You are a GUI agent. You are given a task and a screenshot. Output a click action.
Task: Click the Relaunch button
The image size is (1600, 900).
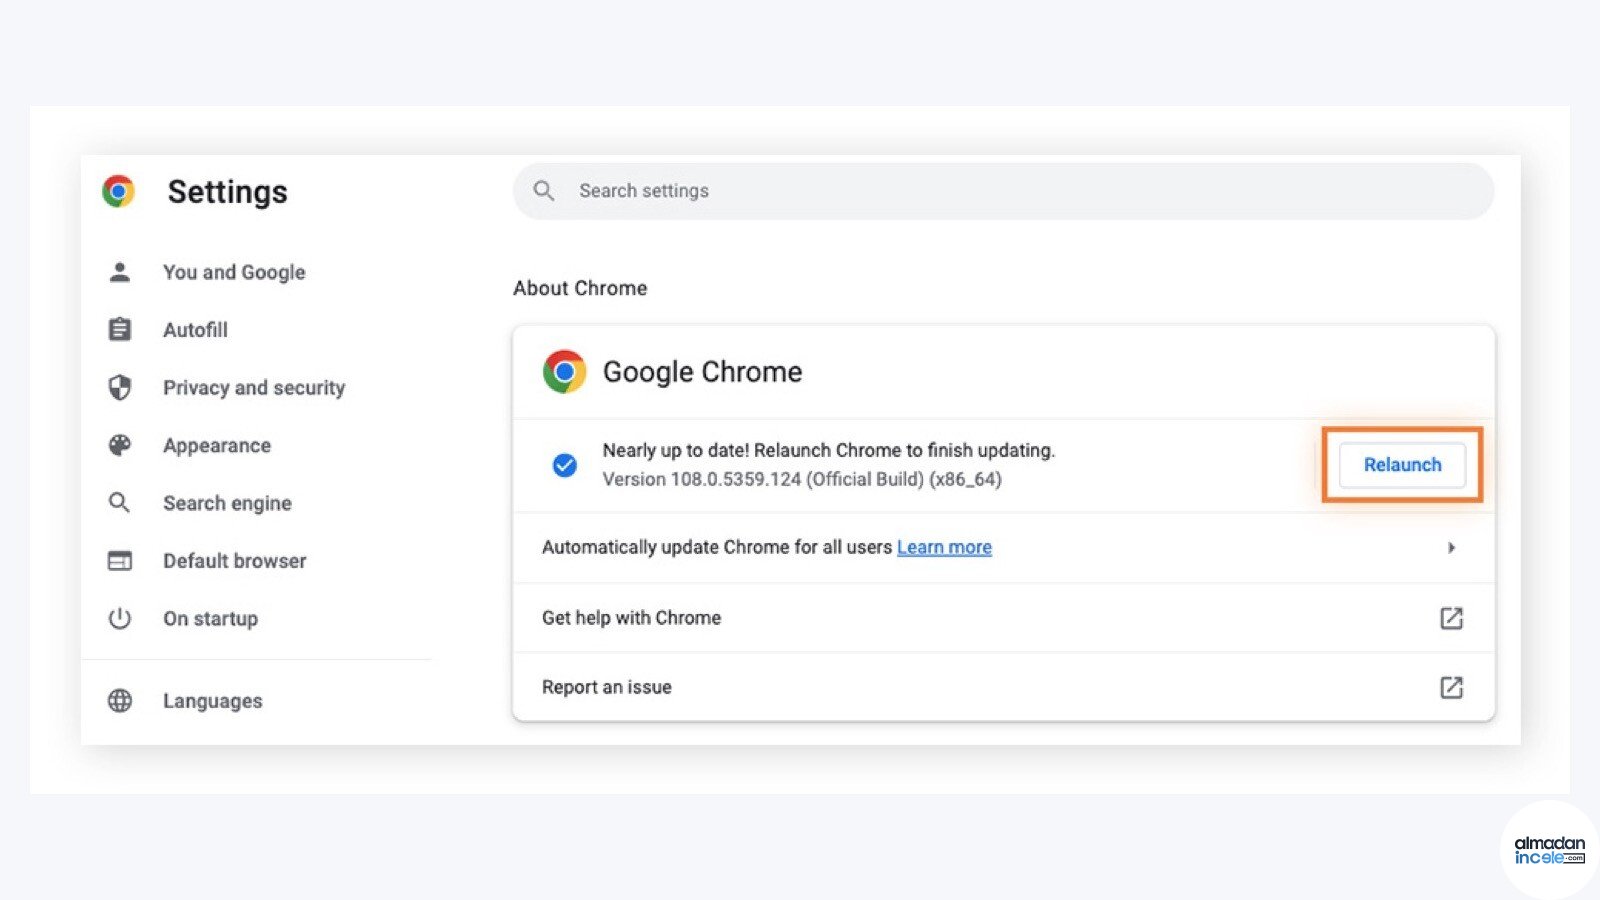[x=1402, y=465]
